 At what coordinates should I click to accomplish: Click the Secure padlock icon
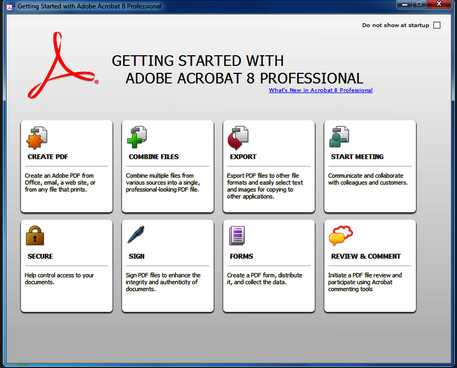click(x=35, y=235)
